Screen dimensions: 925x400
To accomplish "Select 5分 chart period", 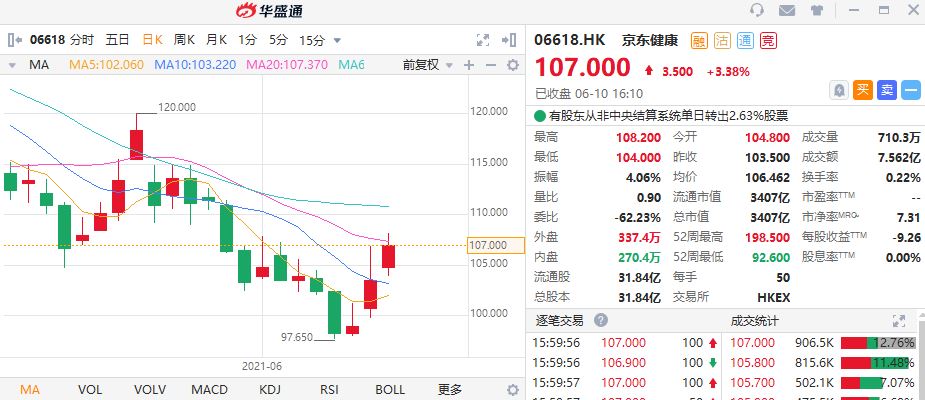I will (278, 40).
